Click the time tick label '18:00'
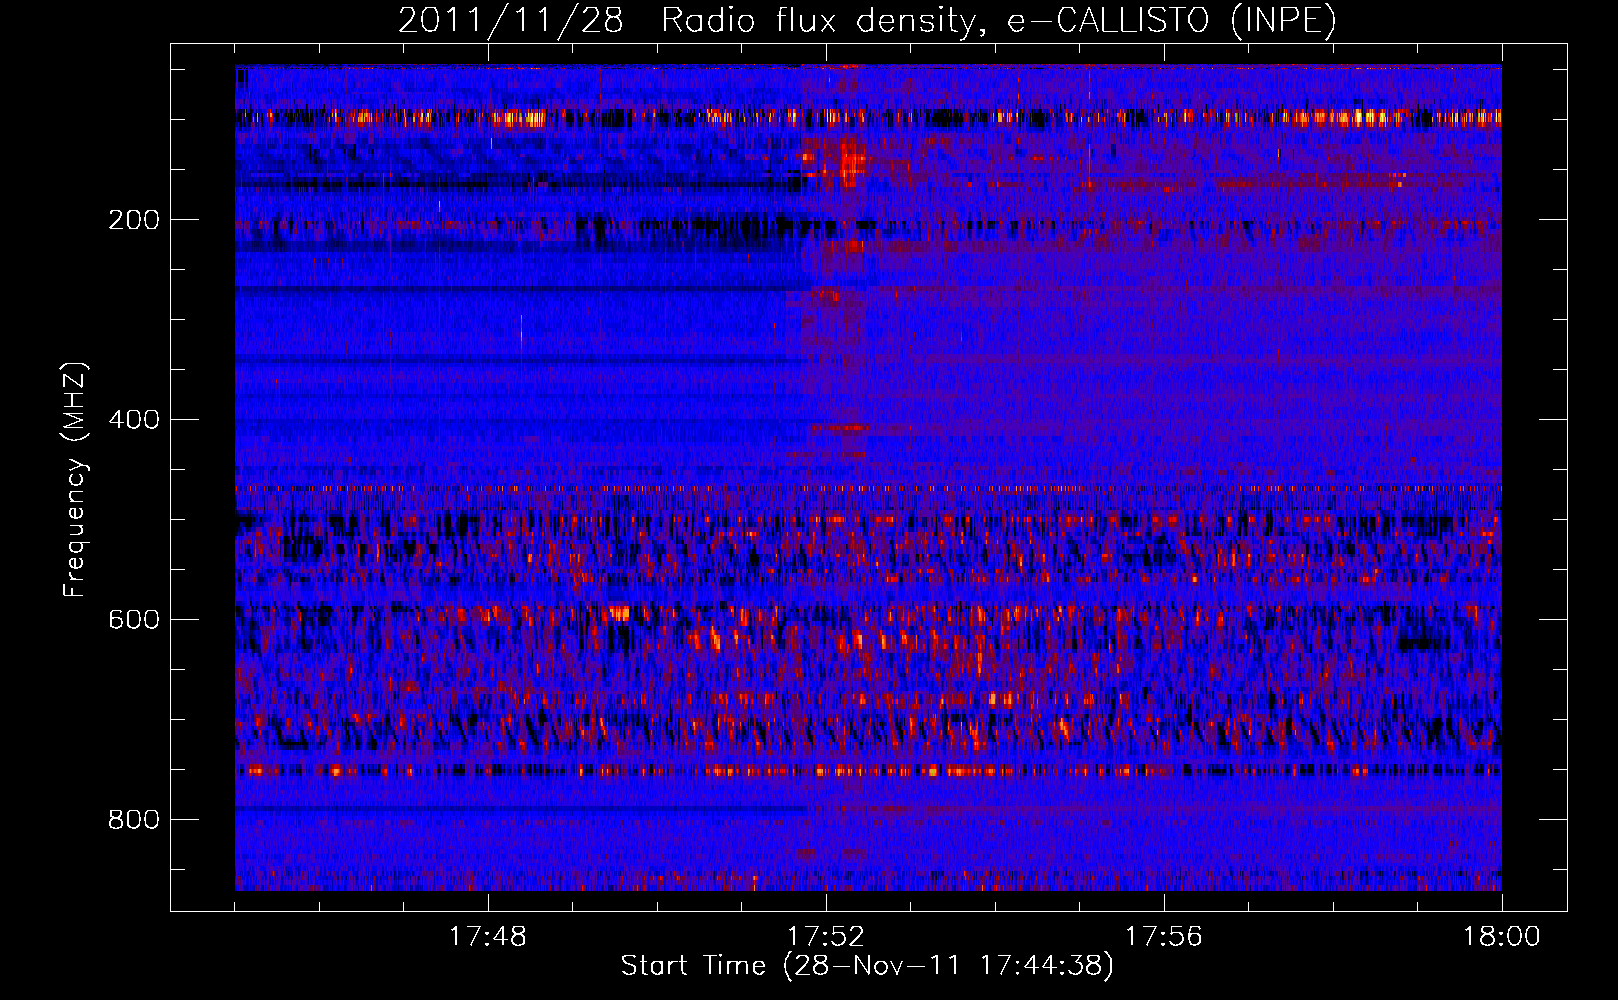Image resolution: width=1618 pixels, height=1000 pixels. [x=1502, y=937]
